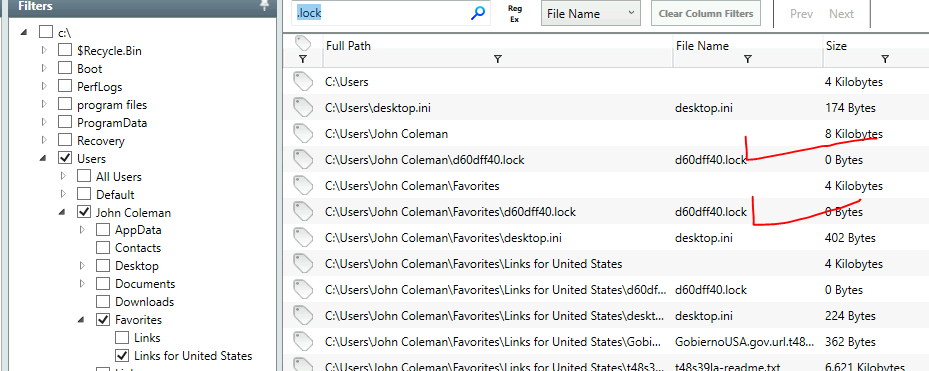Check the ProgramData checkbox
The width and height of the screenshot is (929, 371).
click(x=65, y=123)
